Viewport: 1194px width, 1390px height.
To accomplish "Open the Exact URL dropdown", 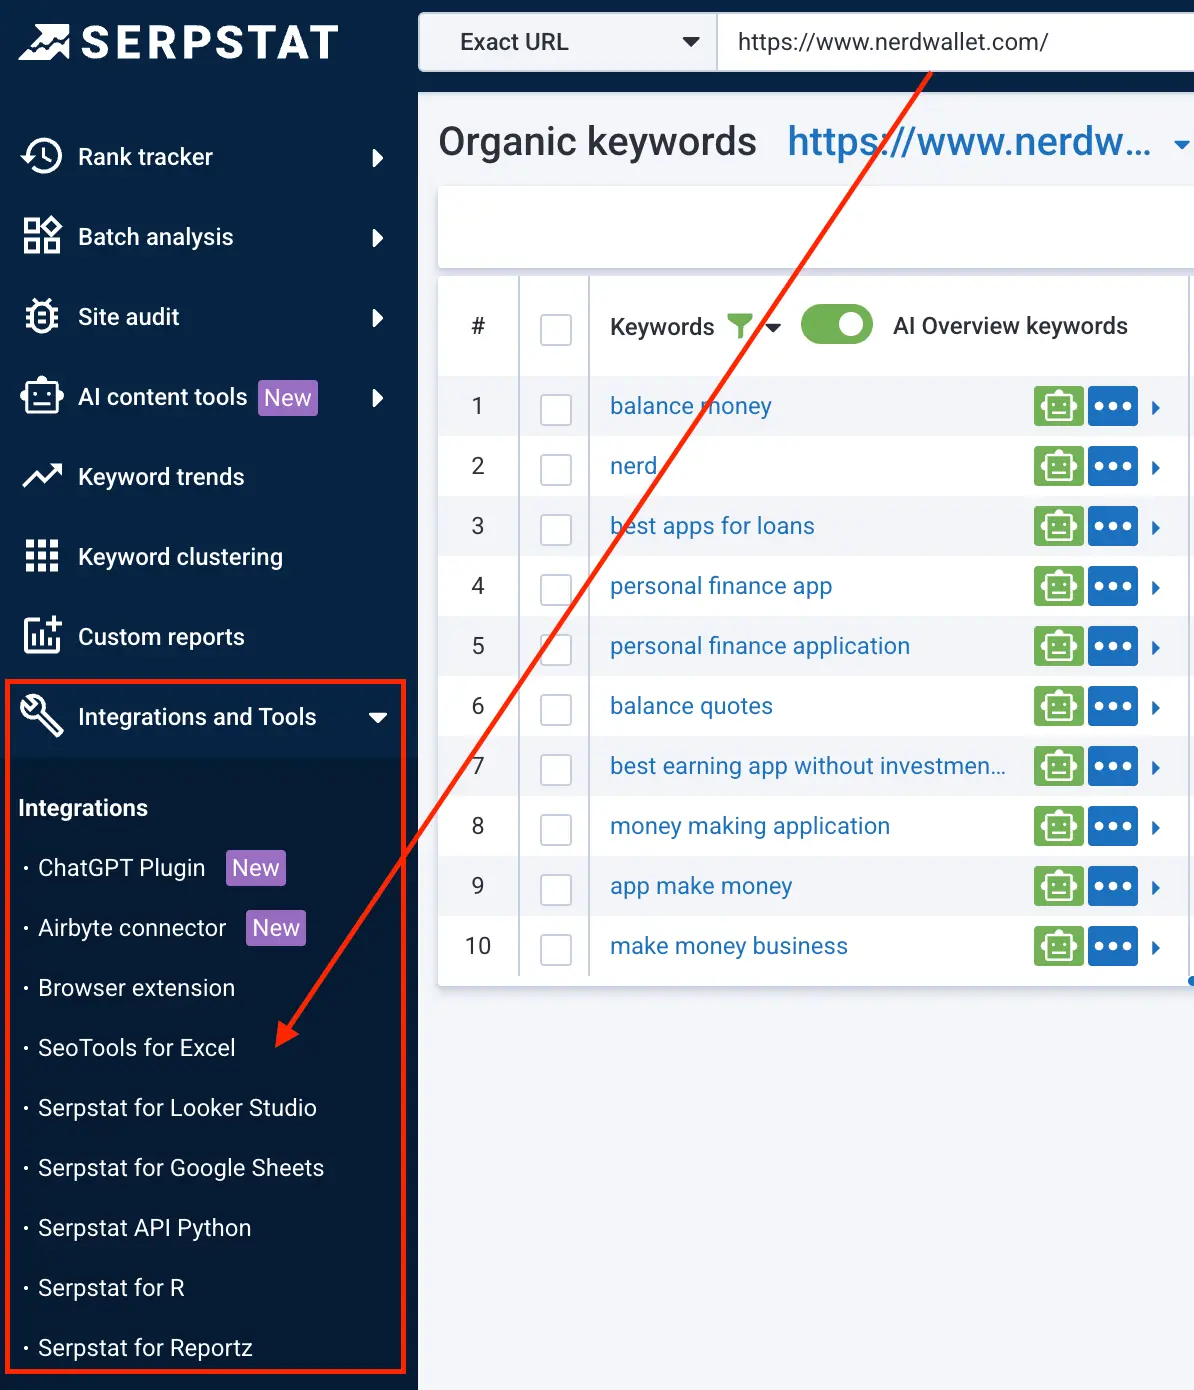I will (568, 42).
